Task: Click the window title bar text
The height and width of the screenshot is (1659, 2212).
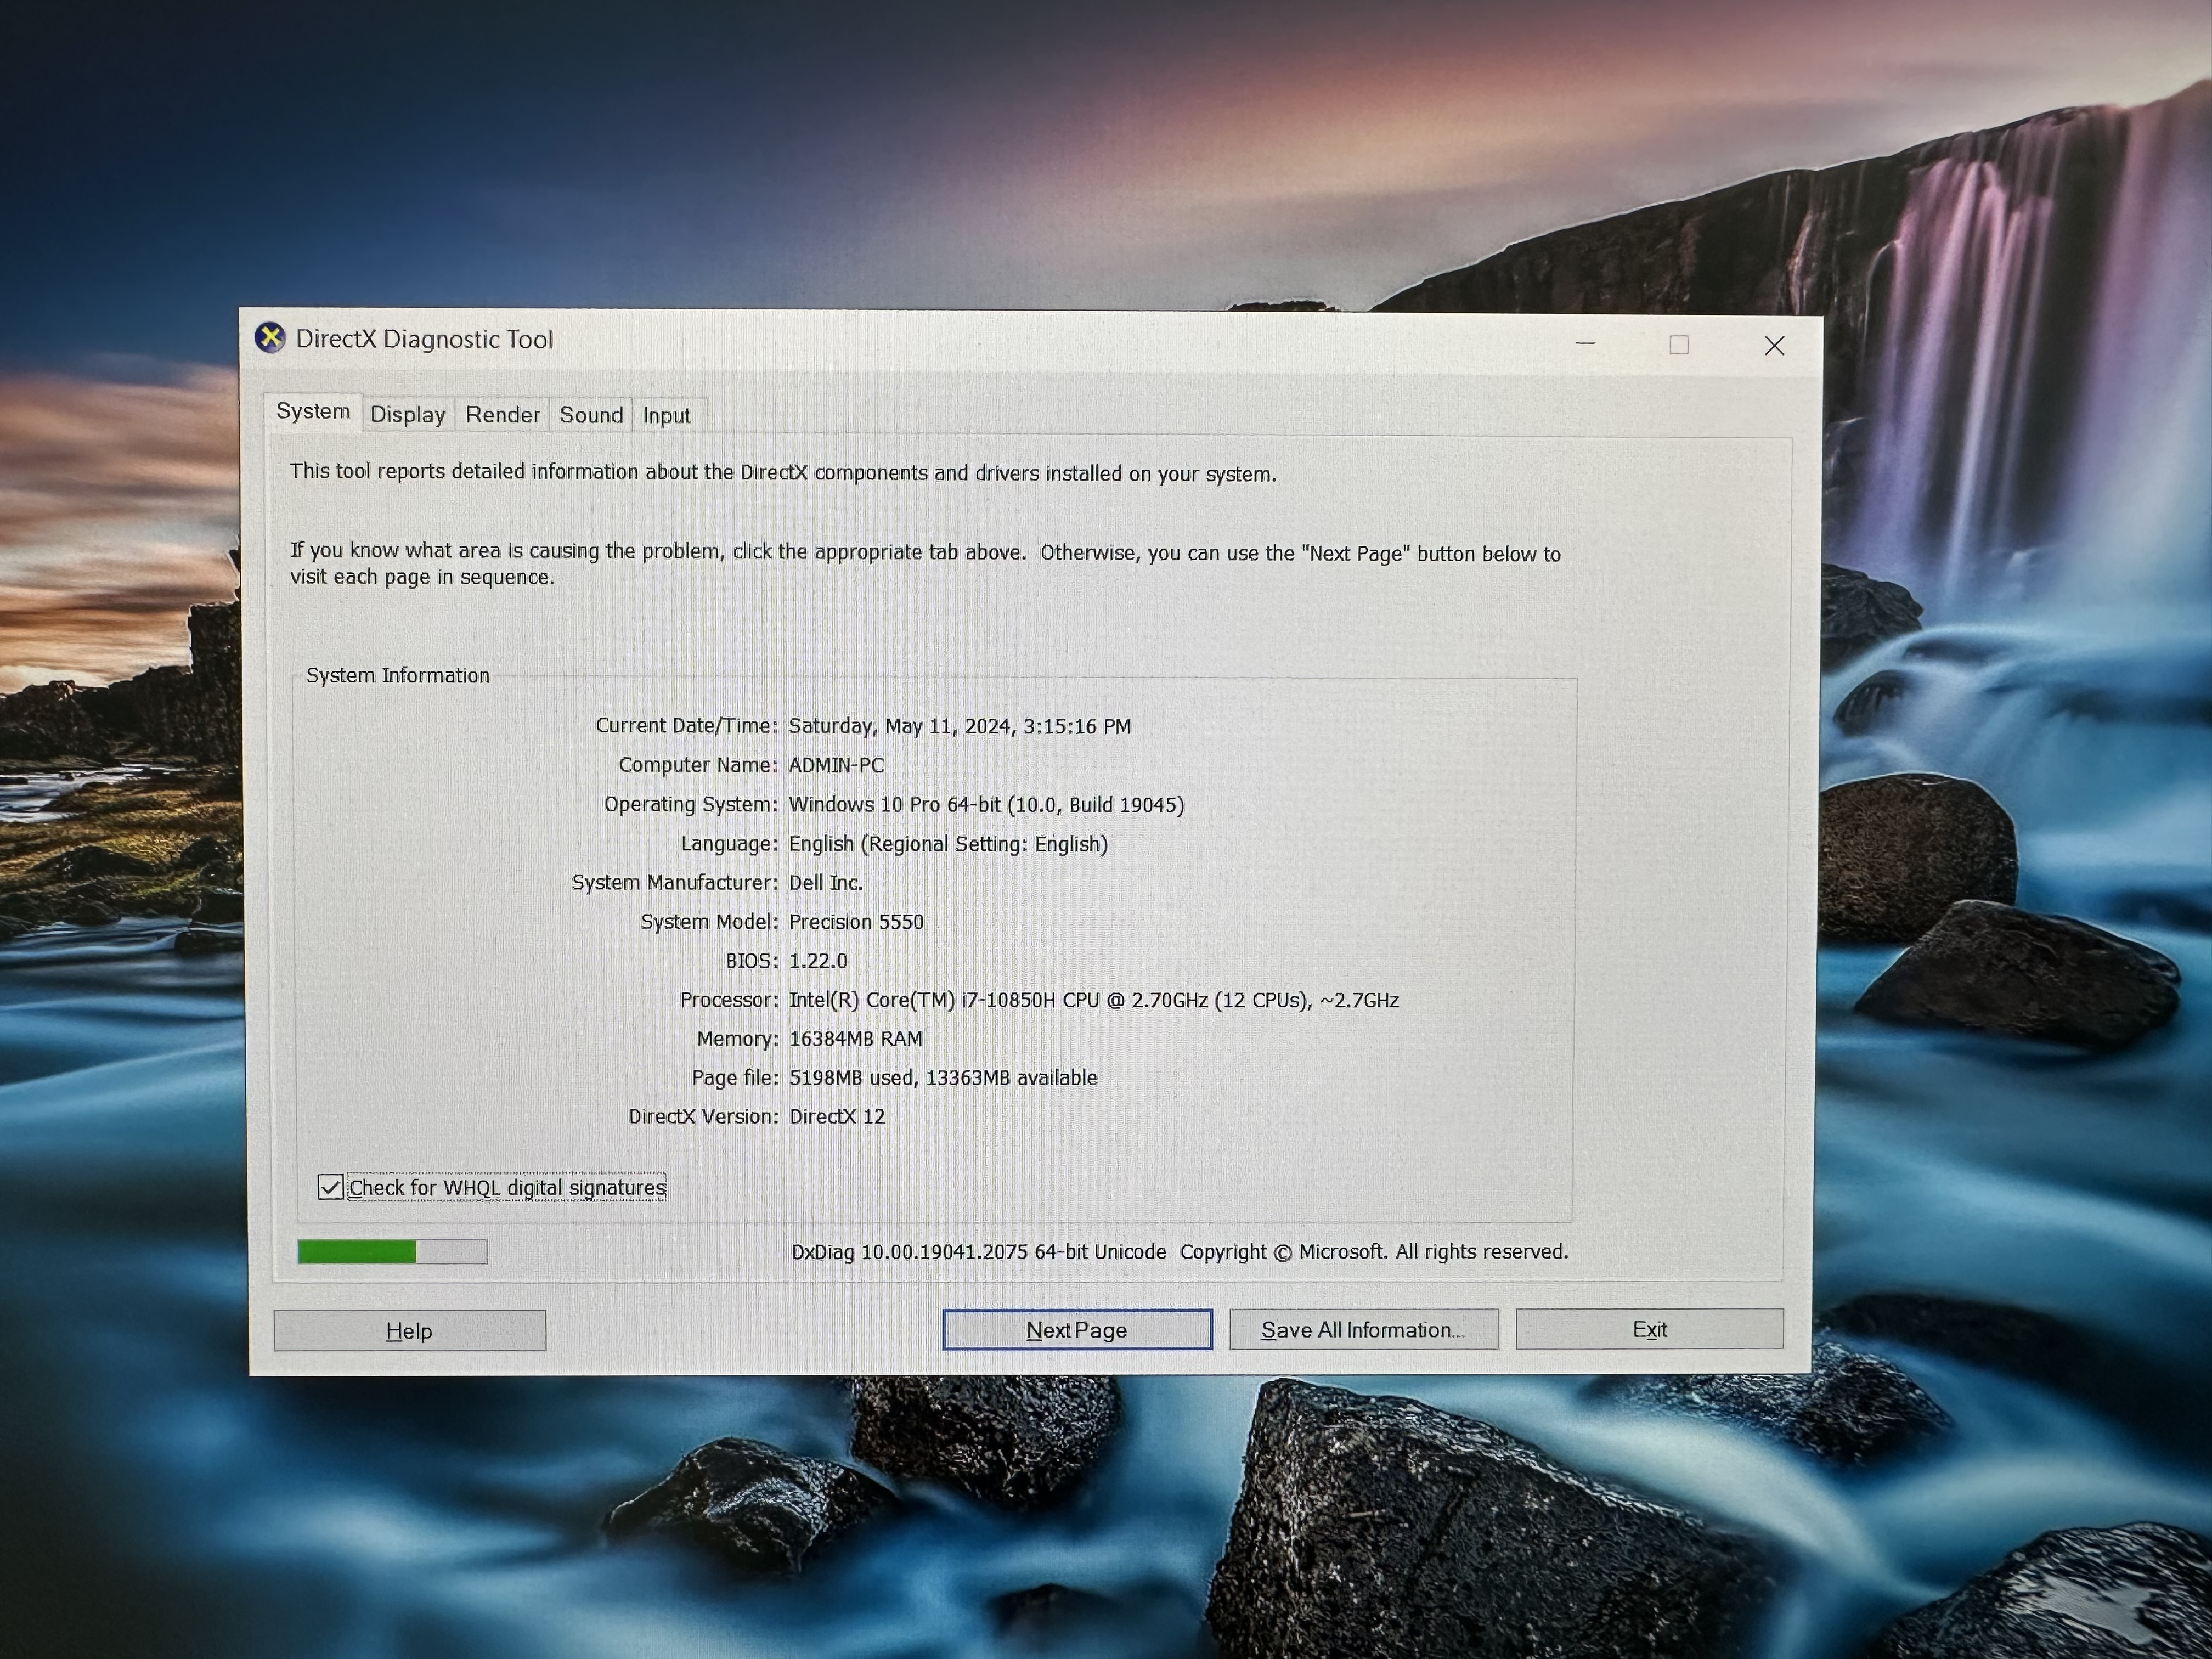Action: pos(424,339)
